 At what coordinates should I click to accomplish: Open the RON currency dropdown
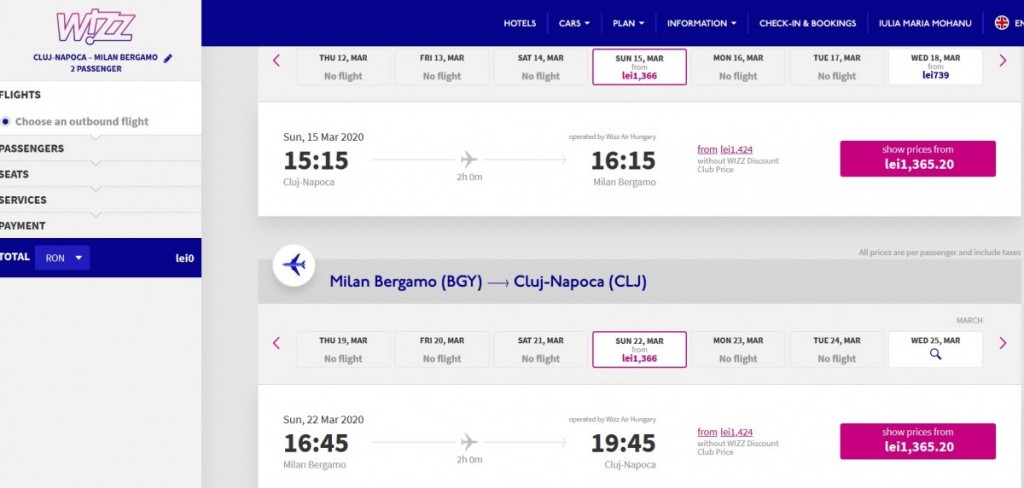click(62, 257)
